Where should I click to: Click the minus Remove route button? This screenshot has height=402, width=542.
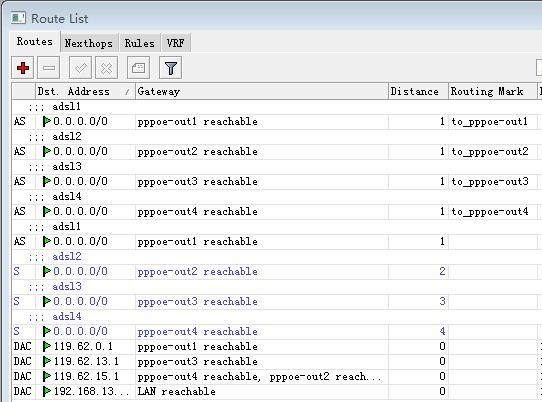pyautogui.click(x=49, y=68)
